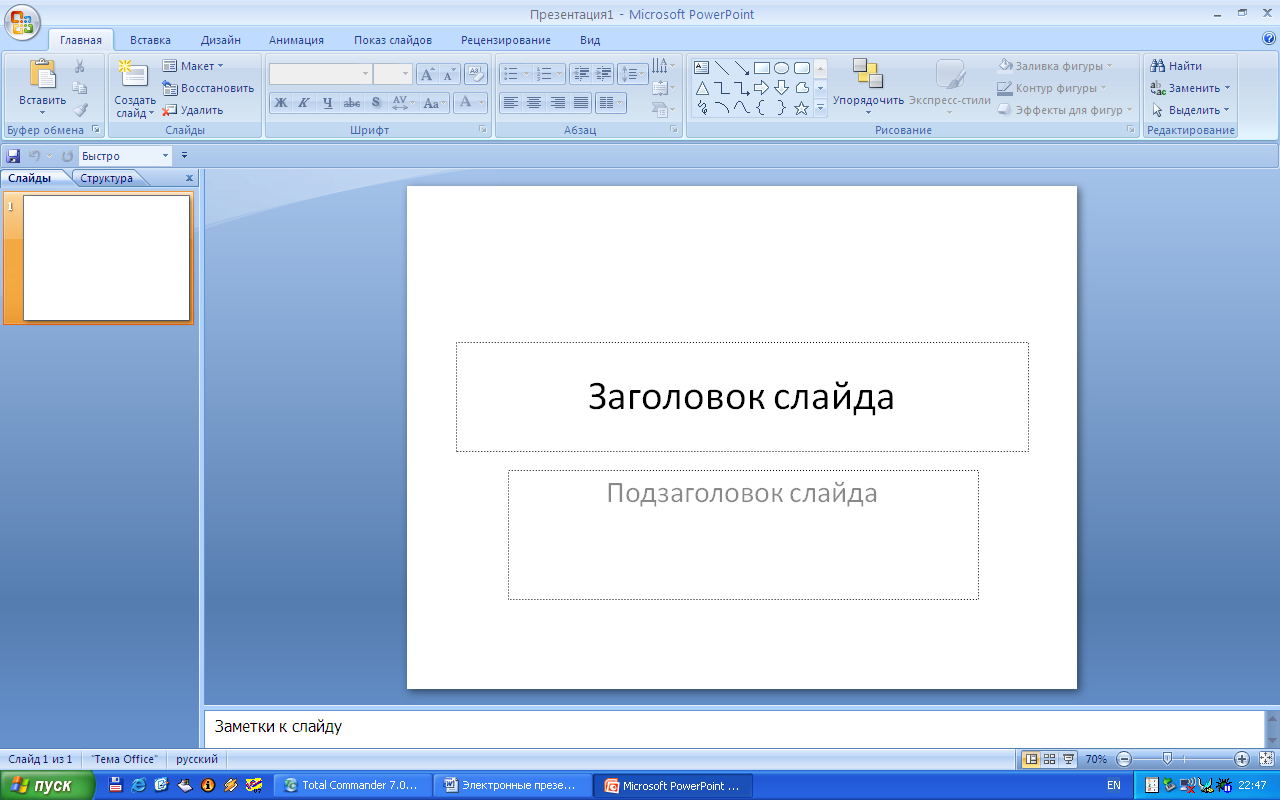1280x800 pixels.
Task: Expand the shapes gallery More arrow
Action: pos(820,108)
